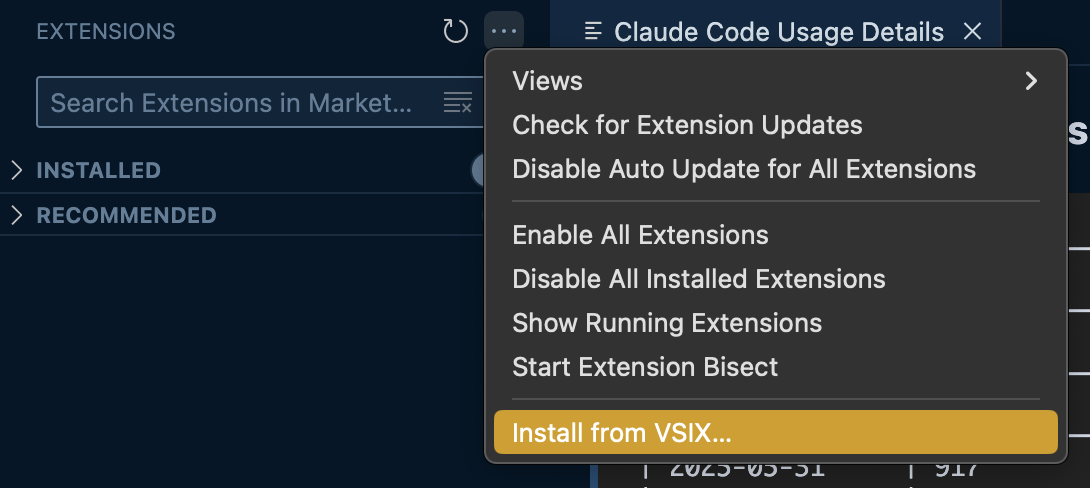Choose Disable Auto Update for All Extensions
1090x488 pixels.
click(x=744, y=169)
